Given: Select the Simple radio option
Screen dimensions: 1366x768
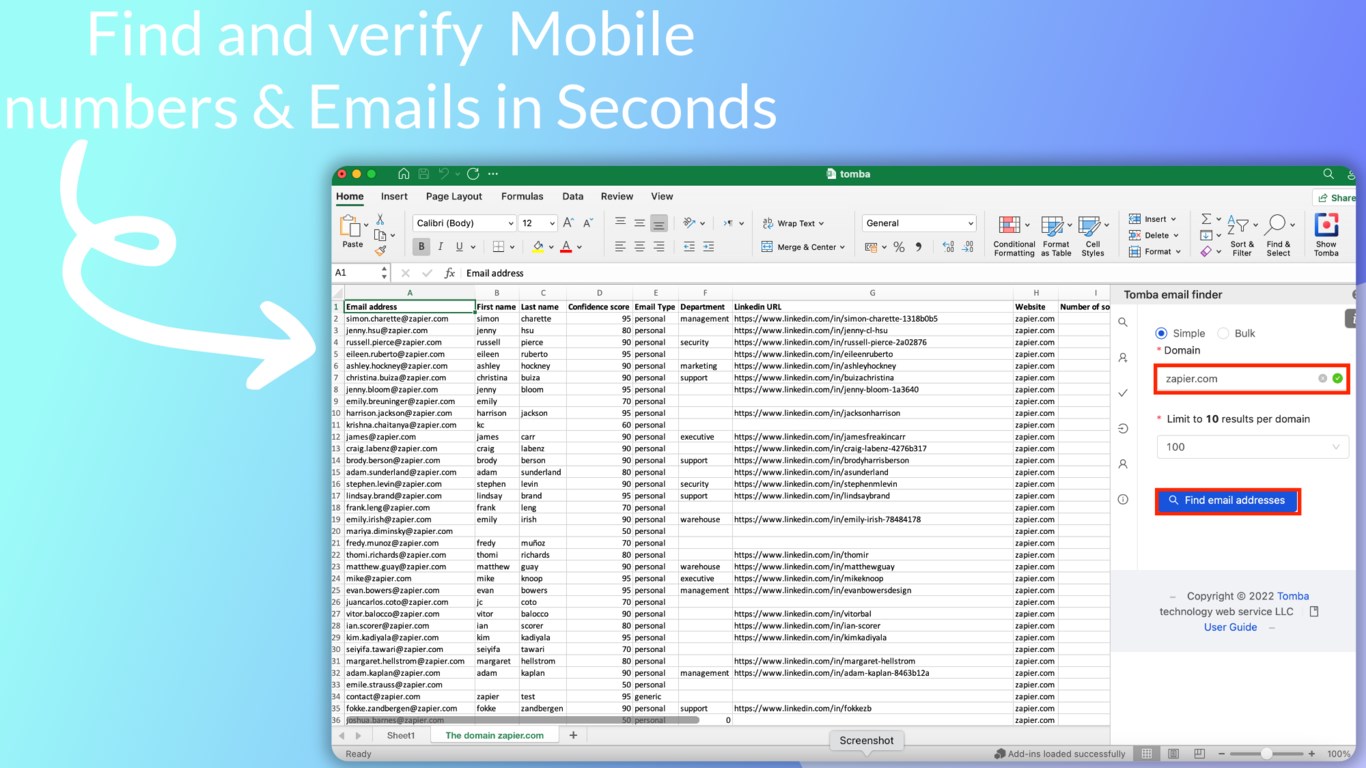Looking at the screenshot, I should click(1161, 333).
